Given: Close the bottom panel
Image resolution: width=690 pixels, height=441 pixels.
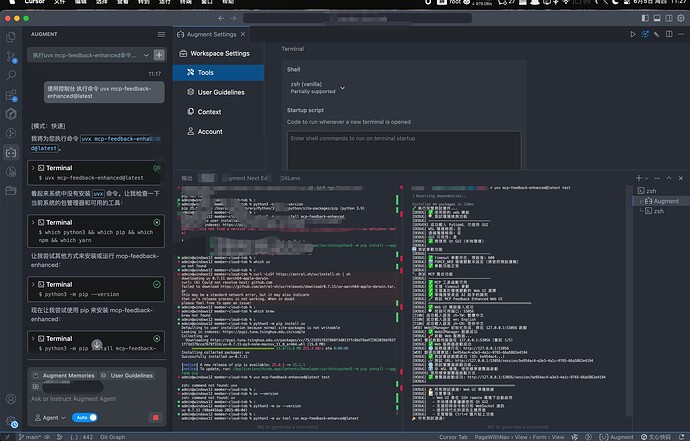Looking at the screenshot, I should coord(681,178).
